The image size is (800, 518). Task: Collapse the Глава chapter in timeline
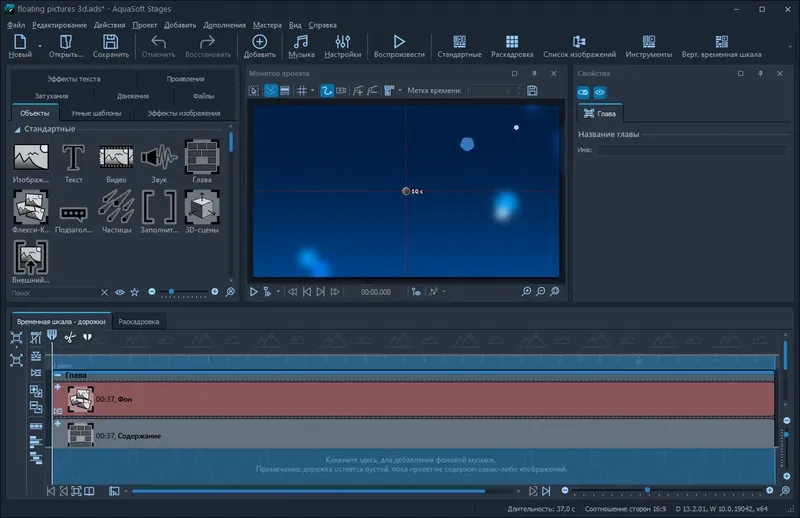click(58, 375)
